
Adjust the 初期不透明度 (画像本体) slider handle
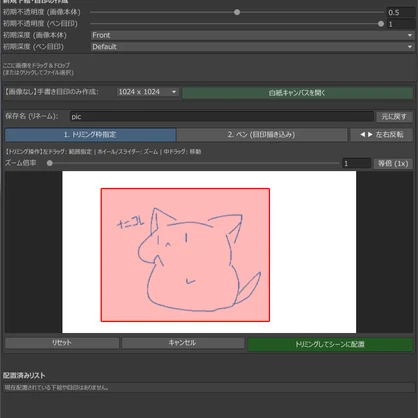click(237, 12)
